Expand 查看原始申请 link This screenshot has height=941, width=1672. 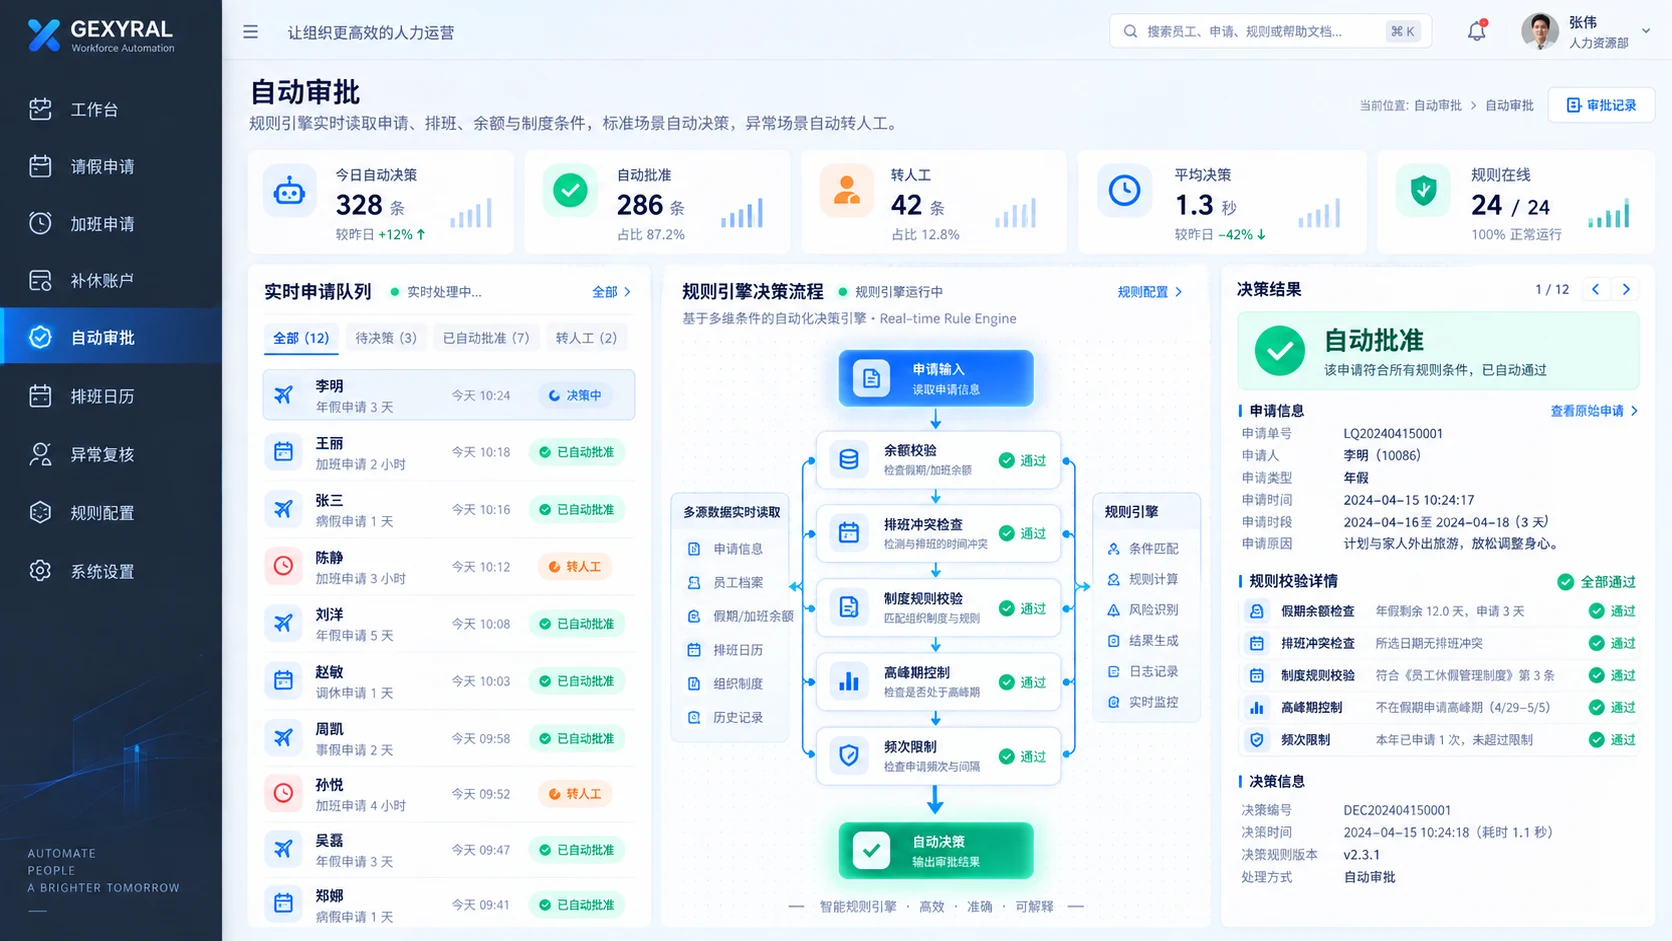[x=1594, y=411]
